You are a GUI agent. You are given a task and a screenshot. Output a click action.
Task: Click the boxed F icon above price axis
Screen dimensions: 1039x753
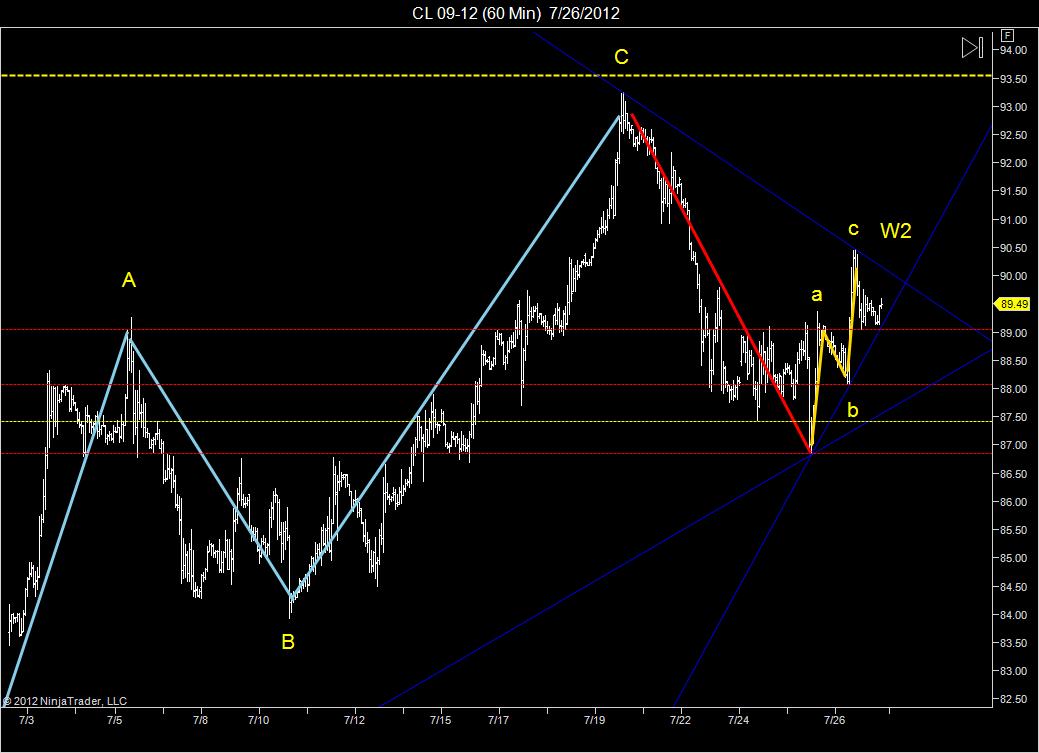point(1007,35)
